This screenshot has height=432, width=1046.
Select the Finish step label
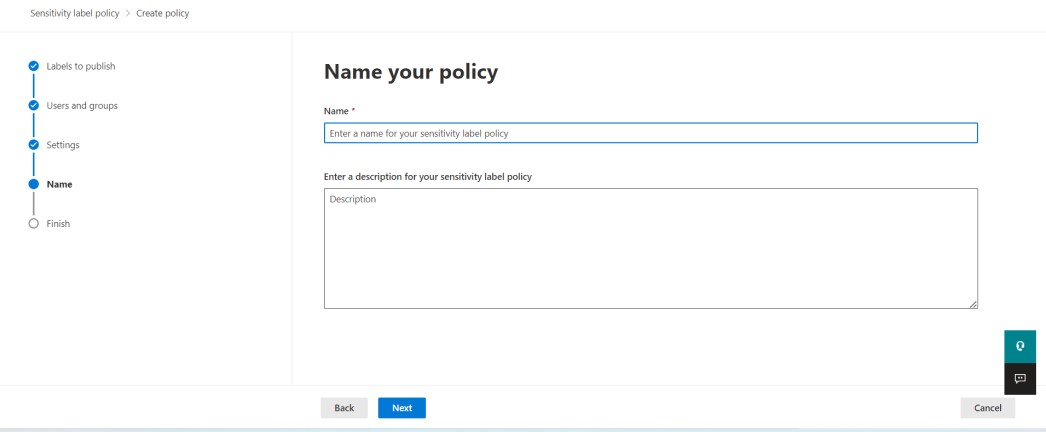pyautogui.click(x=58, y=223)
